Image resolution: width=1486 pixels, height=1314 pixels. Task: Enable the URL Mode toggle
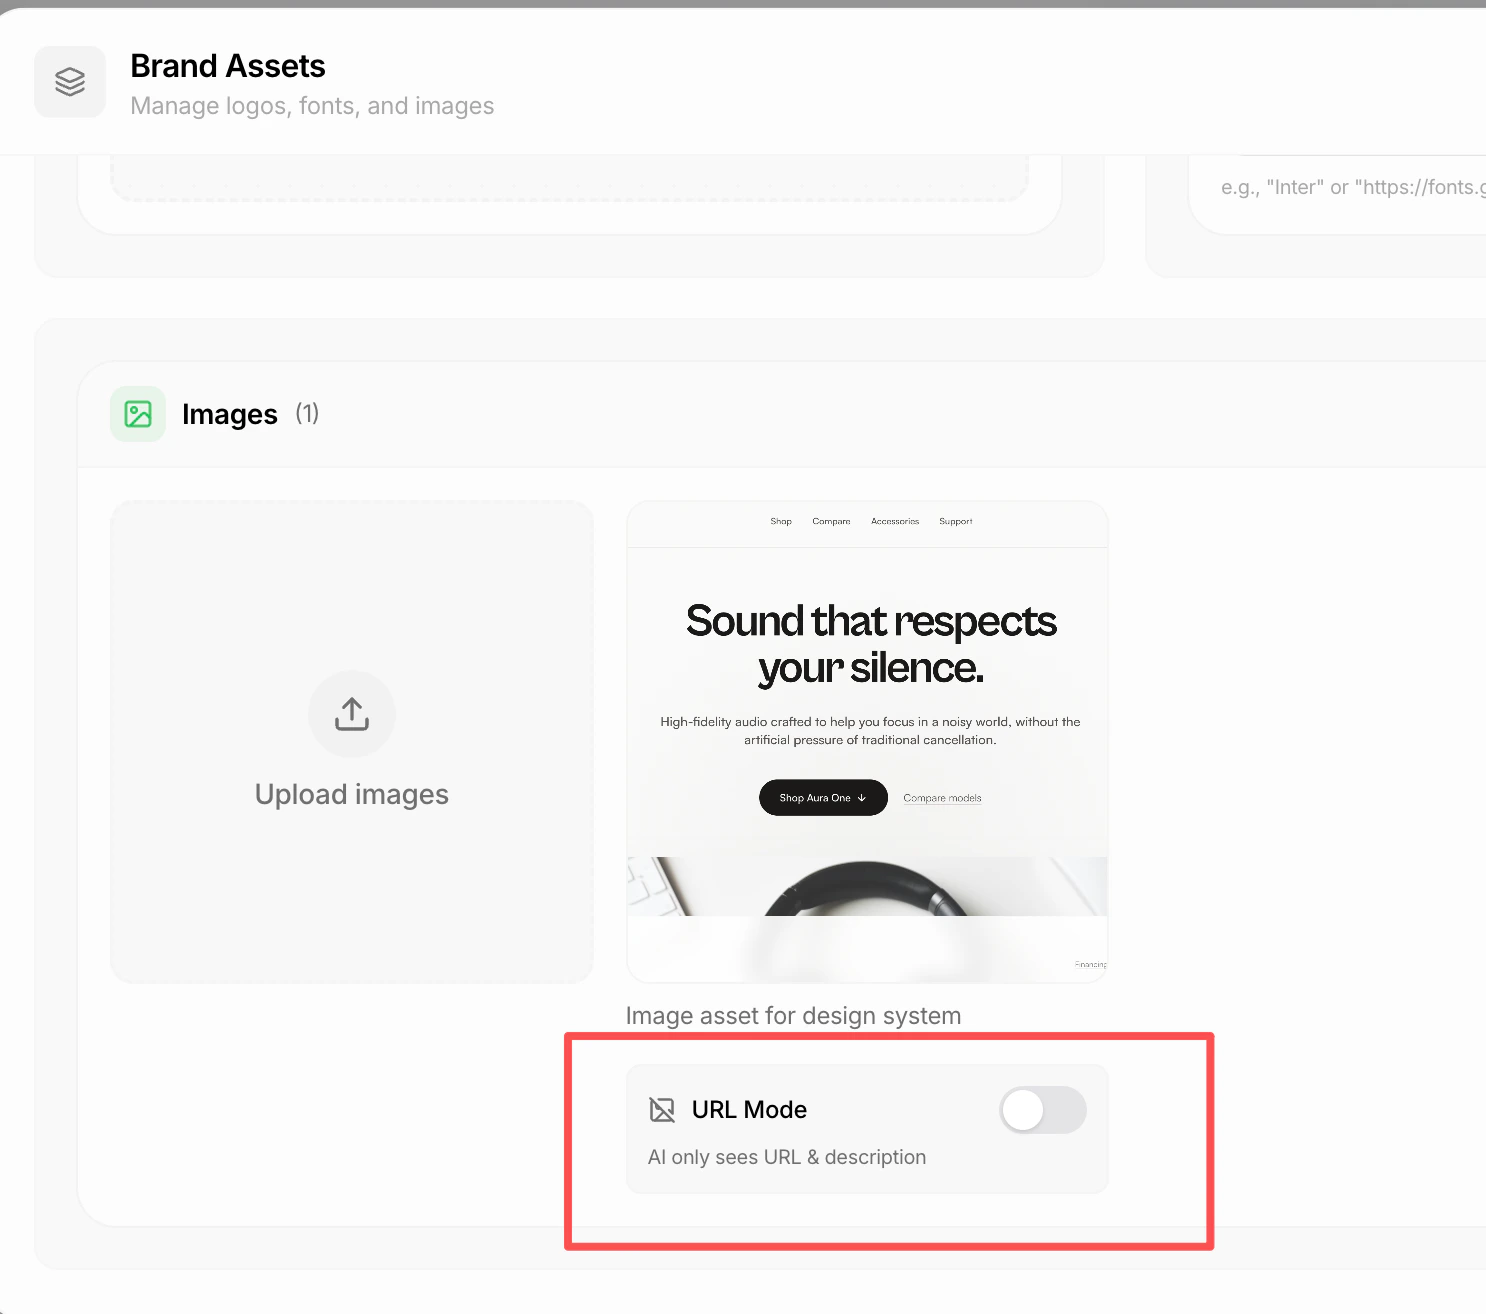(x=1042, y=1110)
